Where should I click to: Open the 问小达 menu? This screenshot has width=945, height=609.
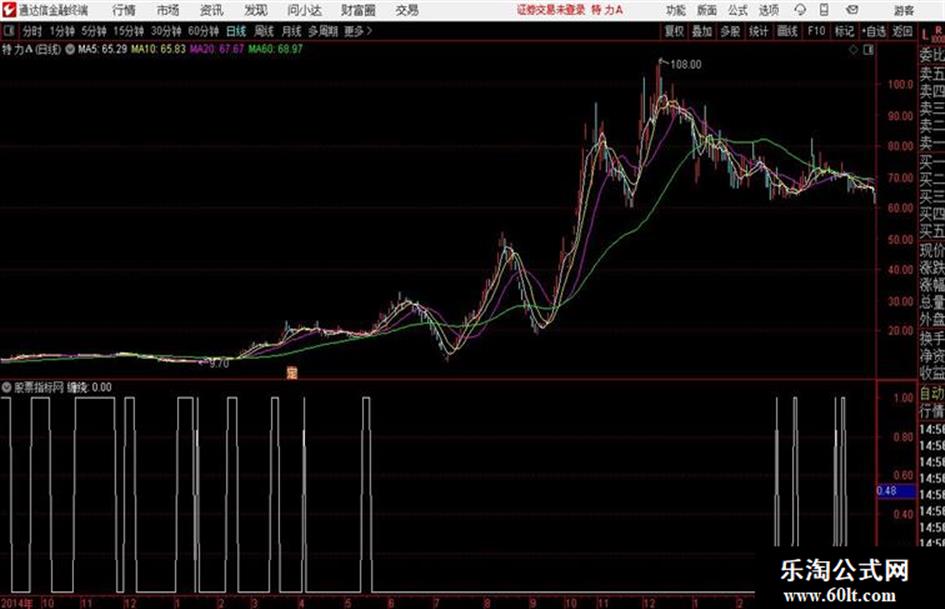[304, 10]
